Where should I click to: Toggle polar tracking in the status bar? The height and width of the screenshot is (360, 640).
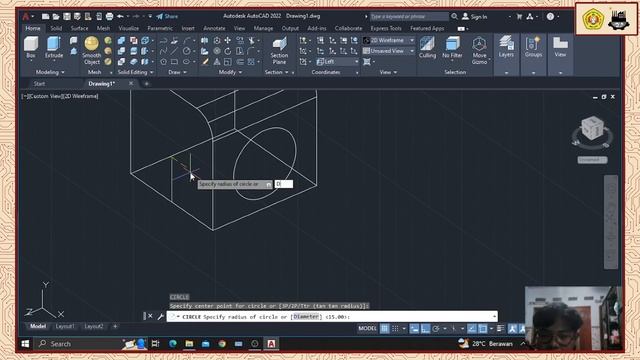(x=436, y=329)
